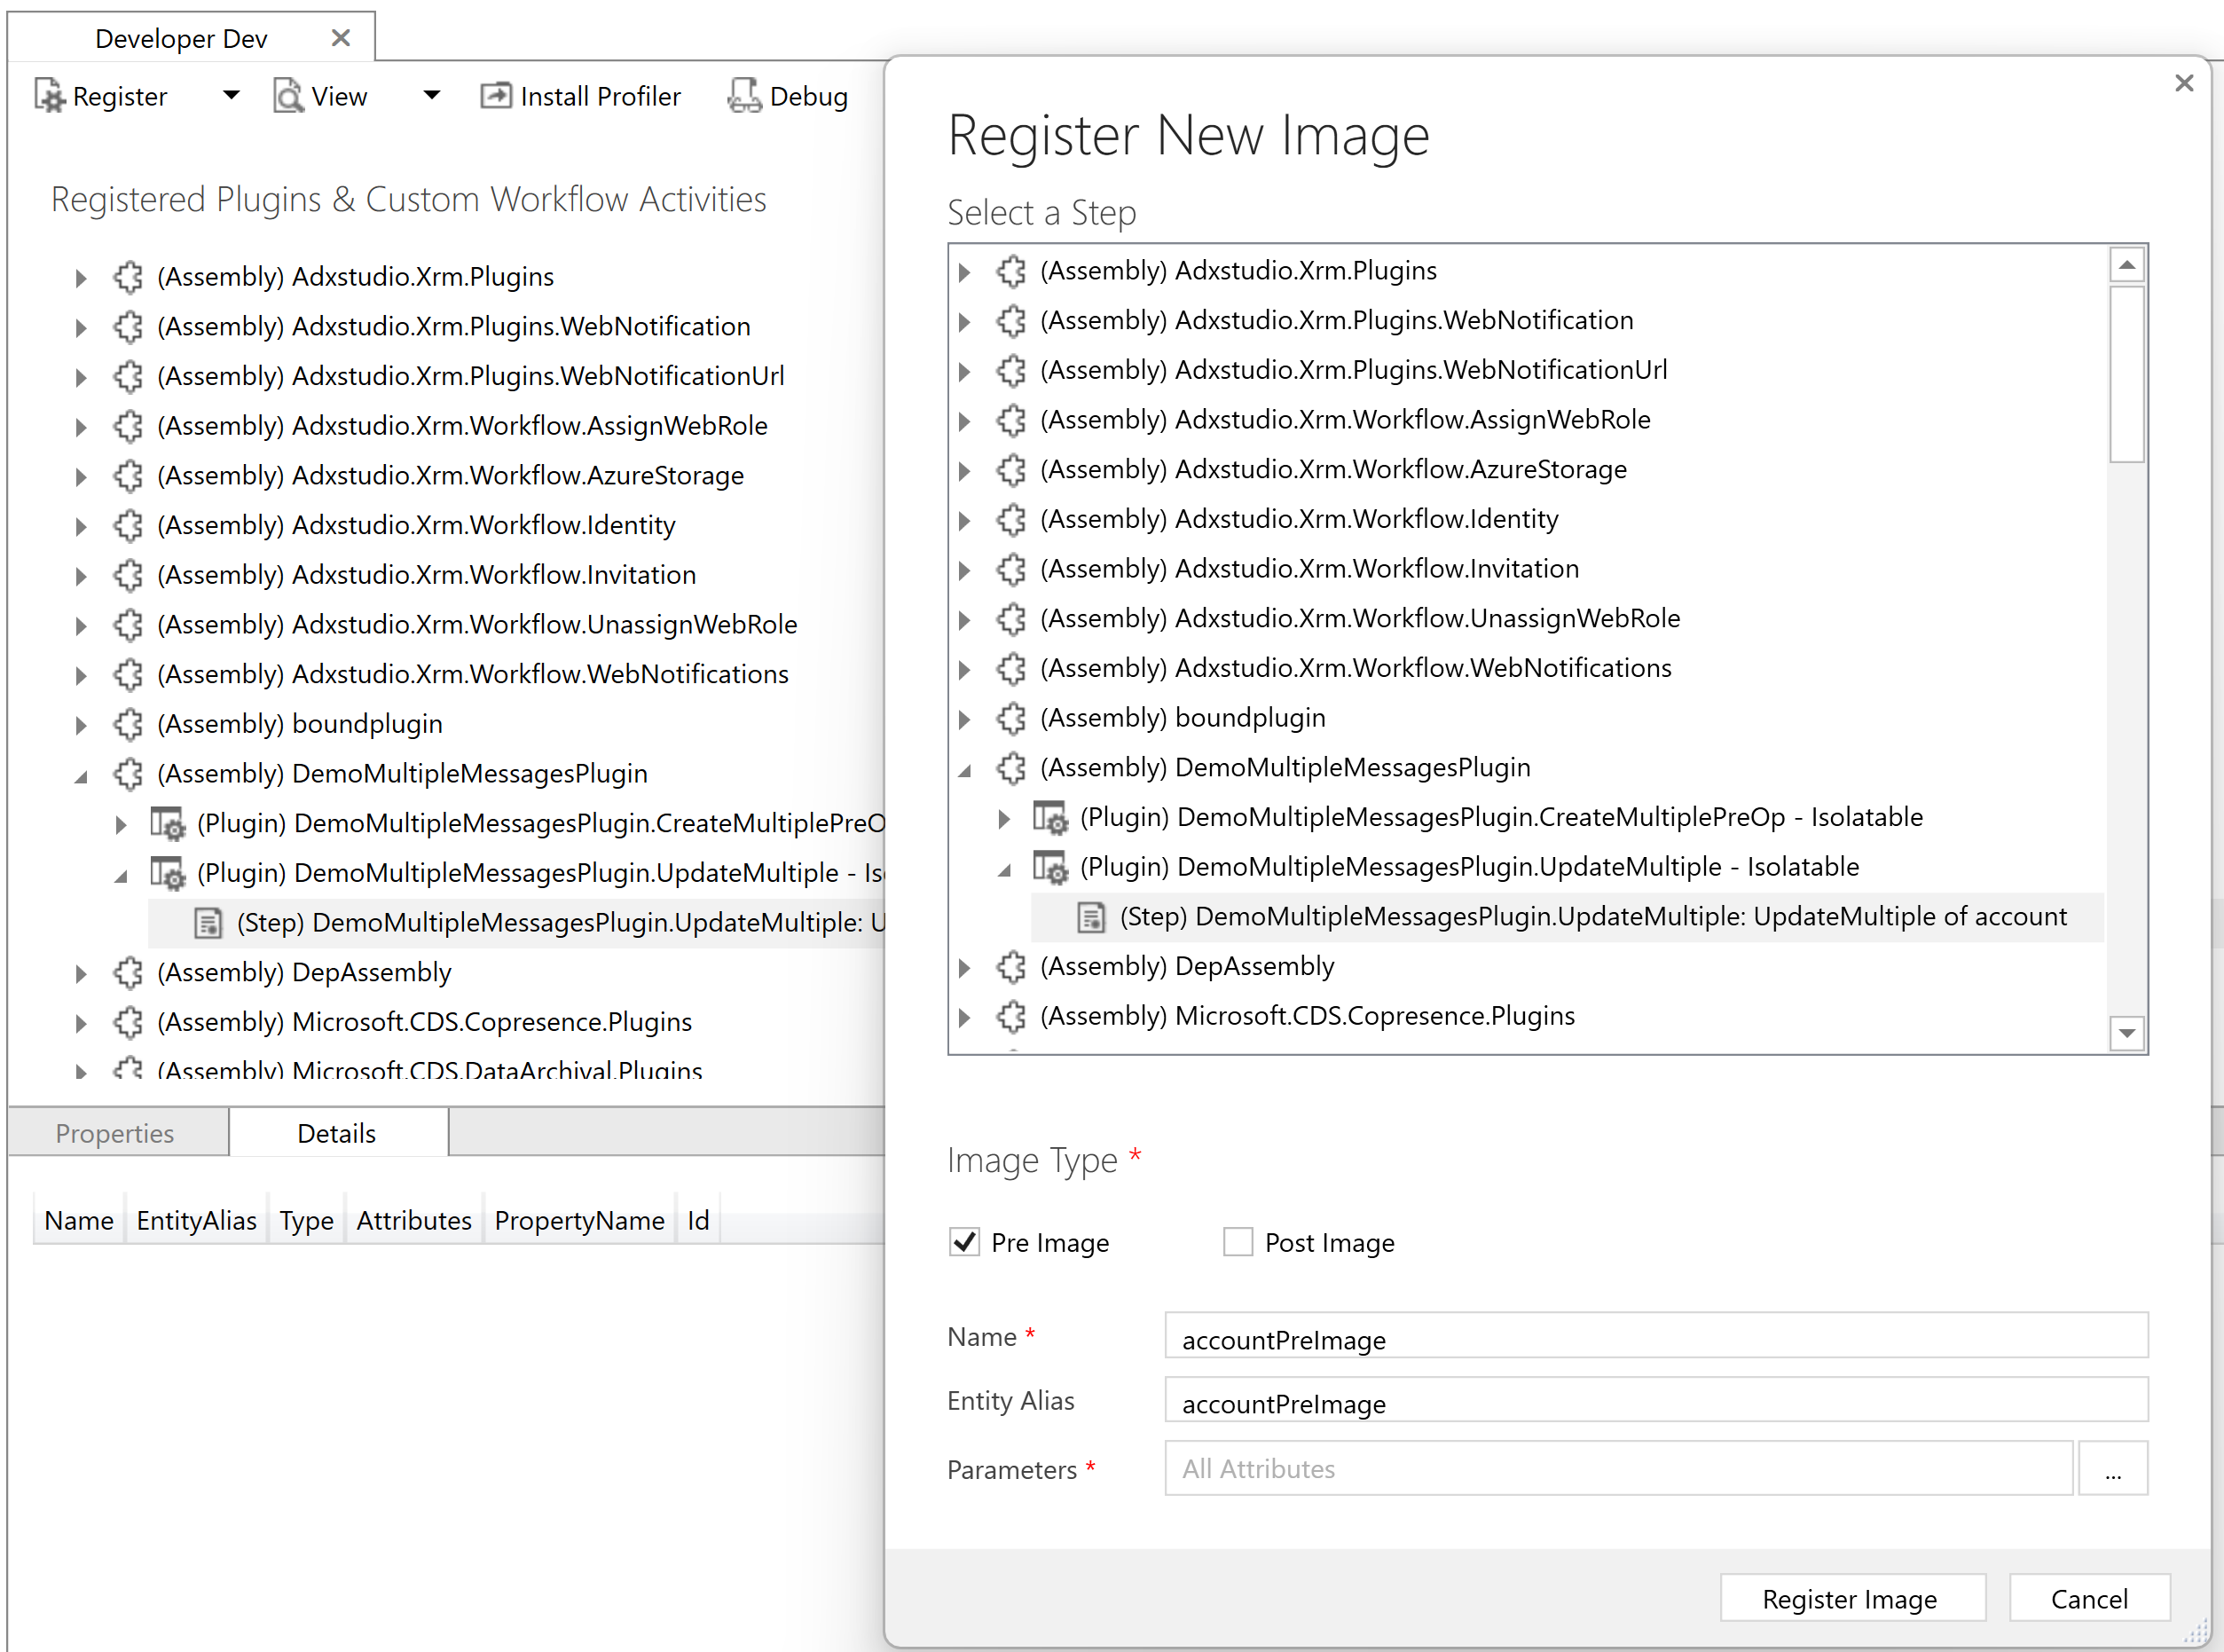Click the Register toolbar icon
The image size is (2224, 1652).
[49, 96]
